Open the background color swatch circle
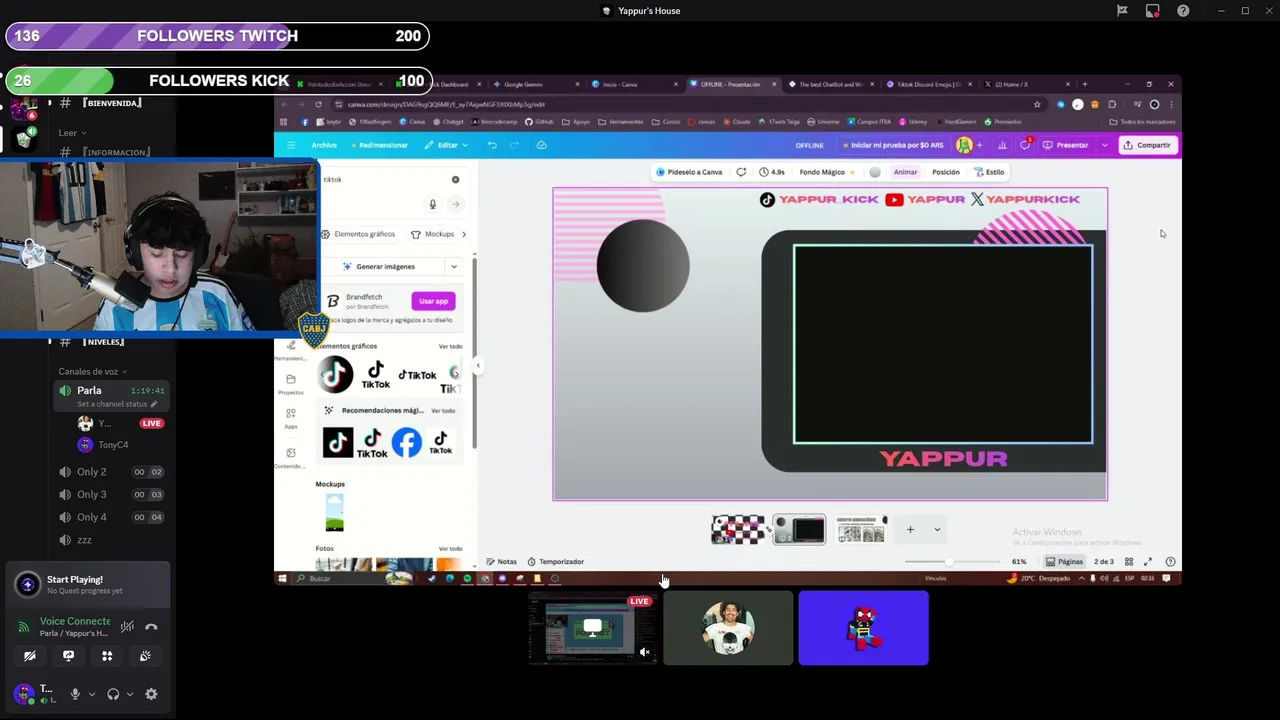Viewport: 1280px width, 720px height. pos(875,172)
